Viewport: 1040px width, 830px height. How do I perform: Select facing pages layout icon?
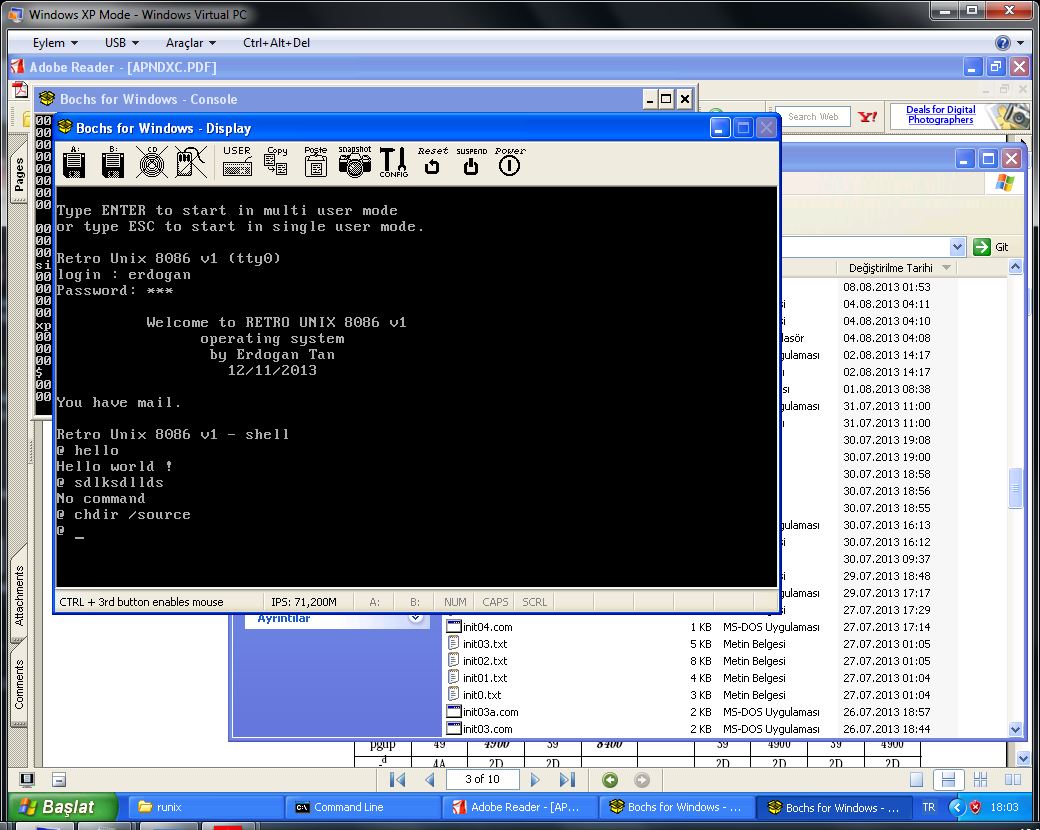pos(1013,780)
